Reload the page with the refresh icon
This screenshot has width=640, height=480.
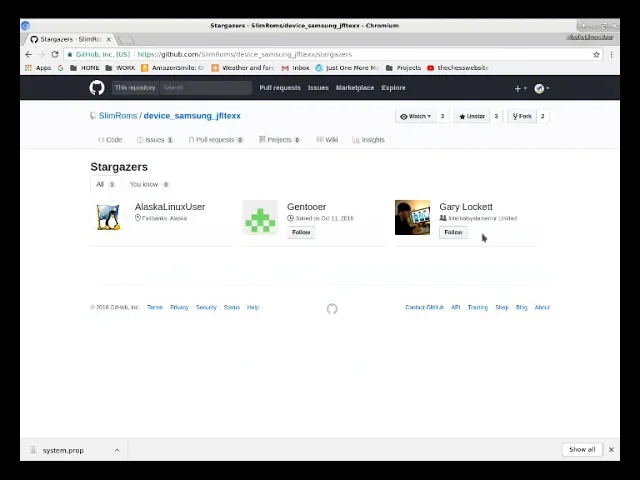55,54
